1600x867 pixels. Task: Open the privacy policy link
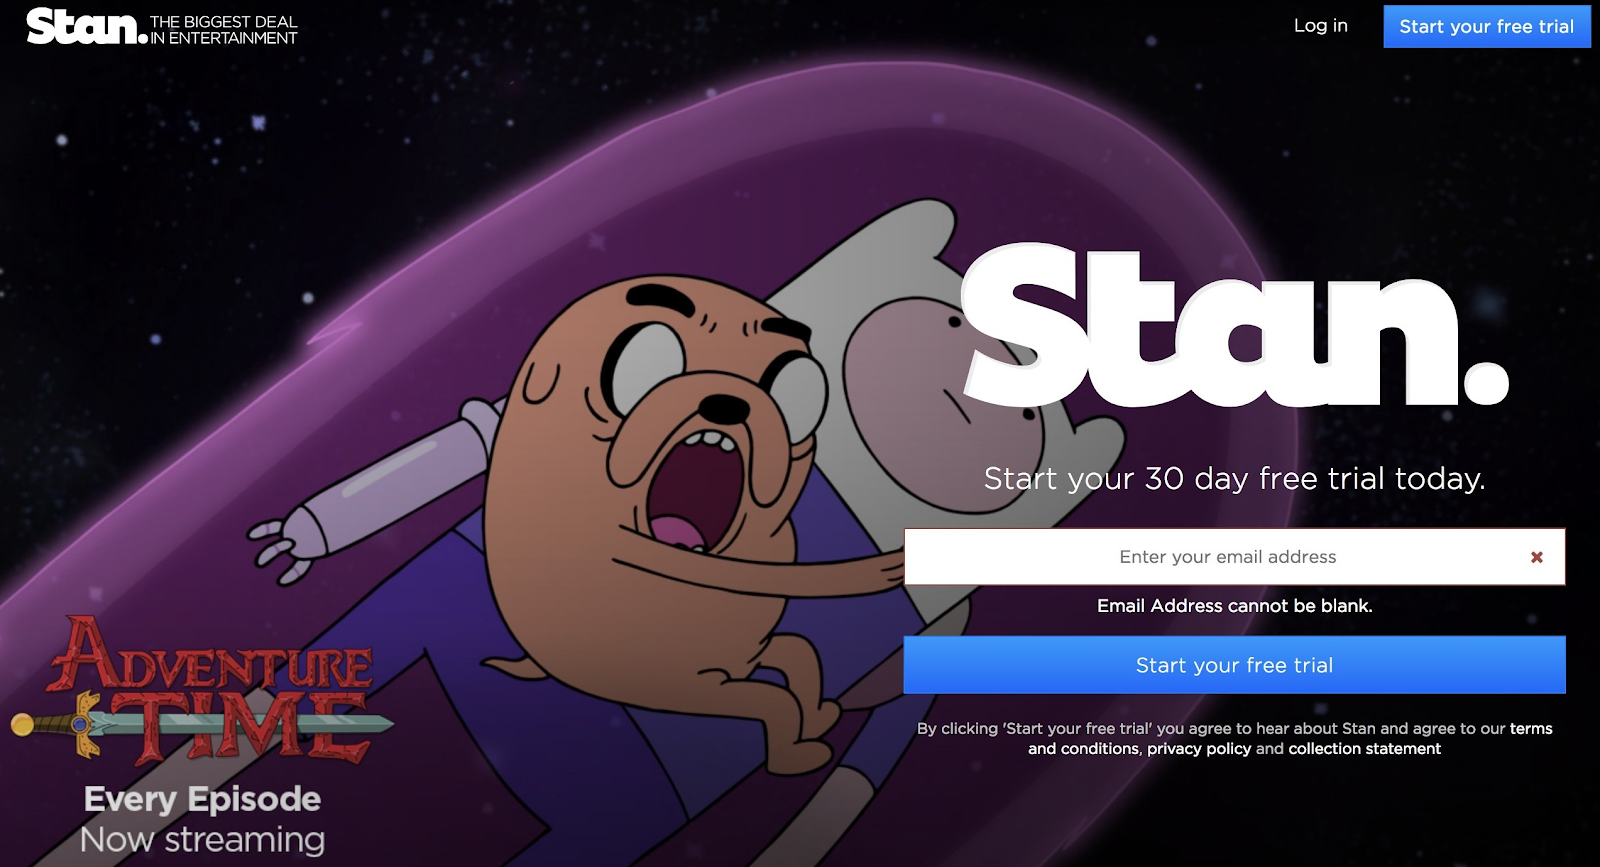click(x=1199, y=749)
